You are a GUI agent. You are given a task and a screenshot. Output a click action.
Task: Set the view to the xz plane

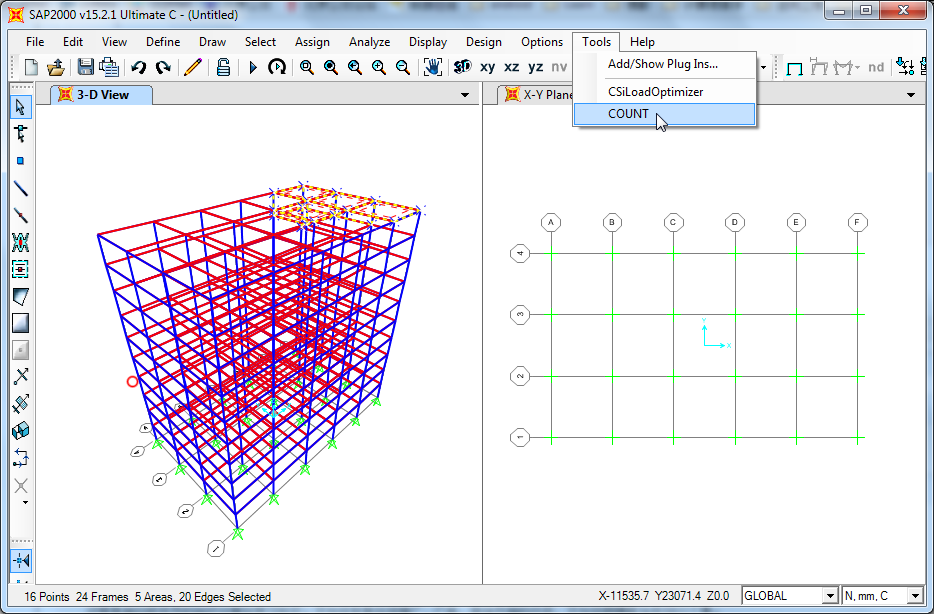[x=511, y=67]
